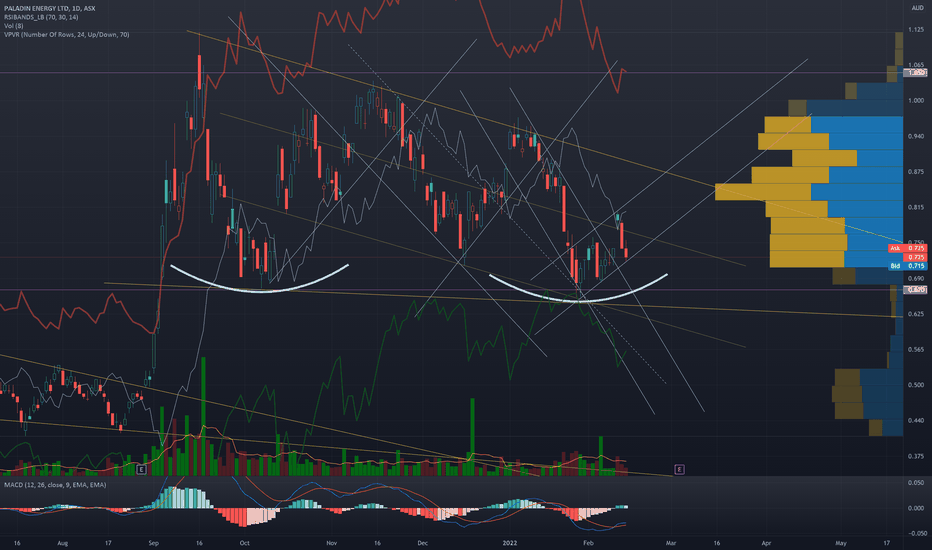Click the Aug label on time axis
Viewport: 932px width, 550px height.
tap(62, 543)
